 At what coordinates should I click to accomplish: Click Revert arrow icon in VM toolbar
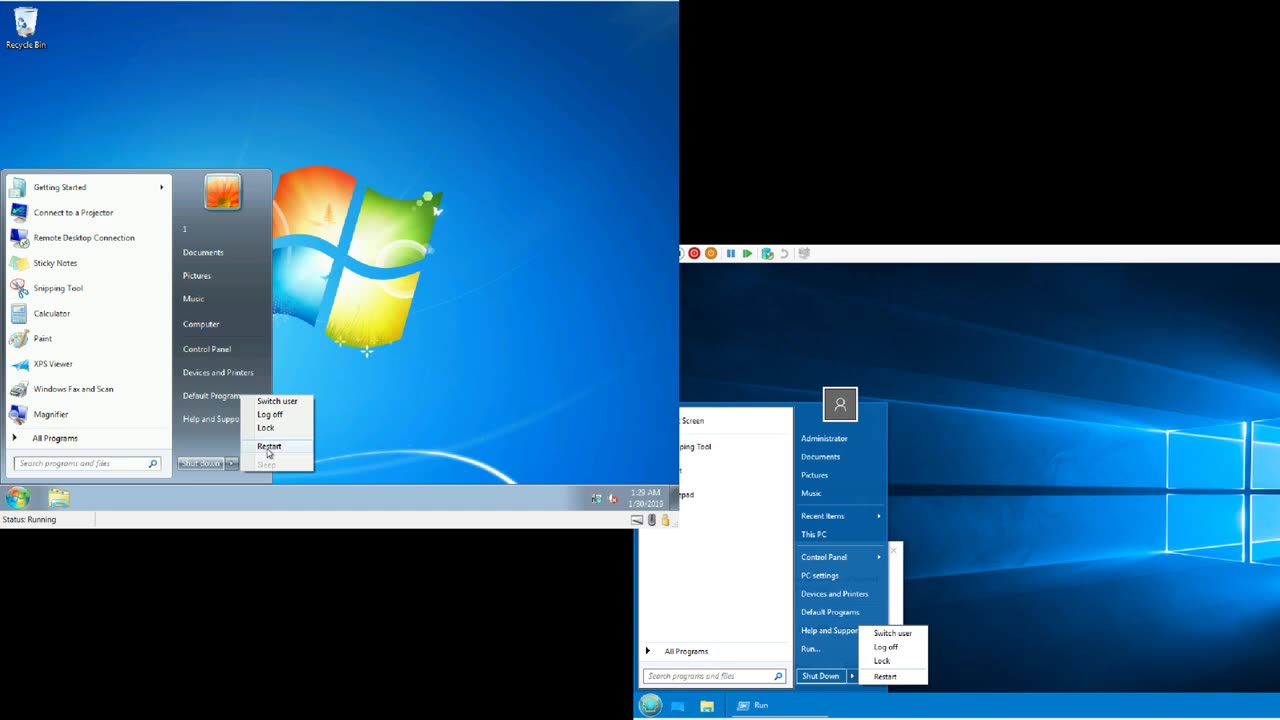click(x=784, y=254)
